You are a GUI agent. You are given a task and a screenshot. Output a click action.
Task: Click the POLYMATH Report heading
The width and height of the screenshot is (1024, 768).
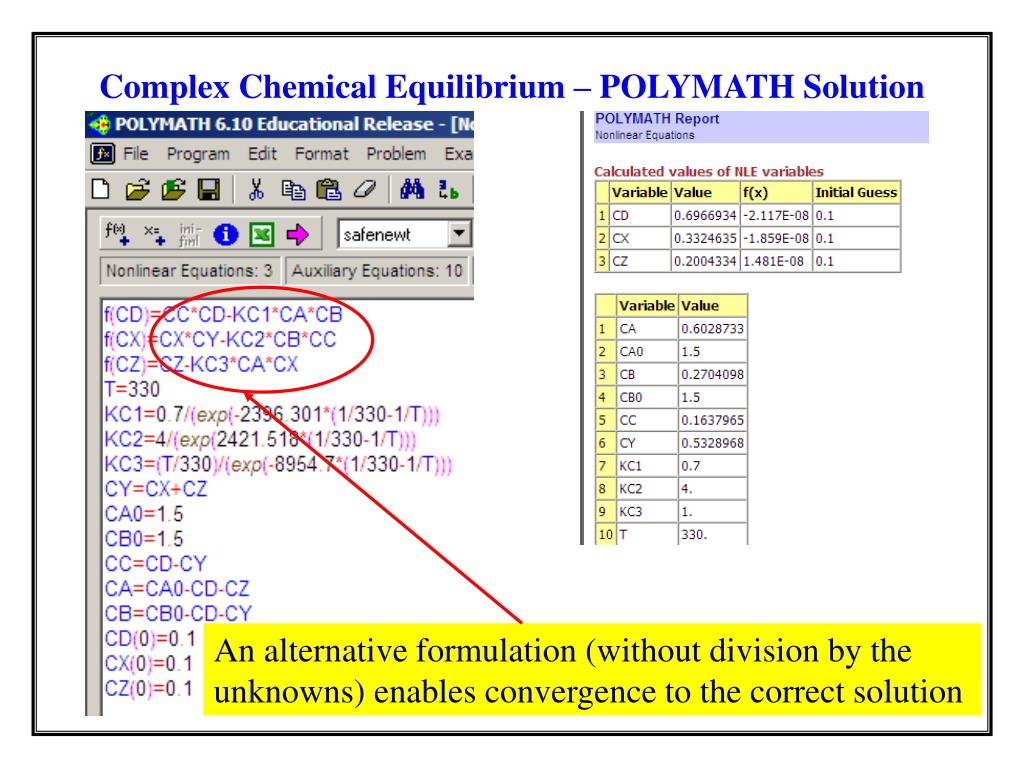point(656,119)
